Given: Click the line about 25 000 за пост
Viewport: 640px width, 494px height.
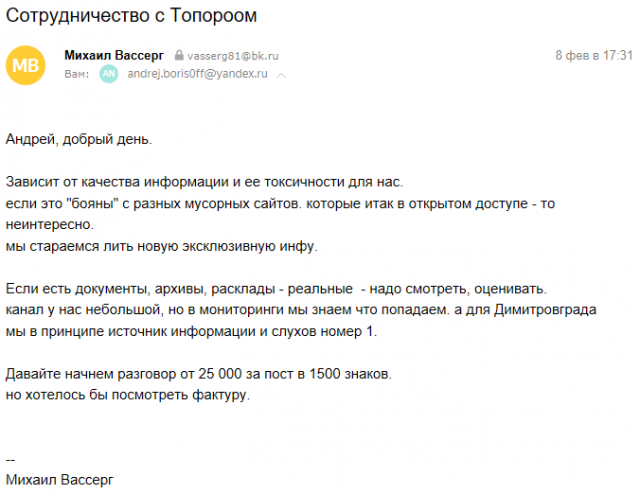Looking at the screenshot, I should click(x=200, y=374).
